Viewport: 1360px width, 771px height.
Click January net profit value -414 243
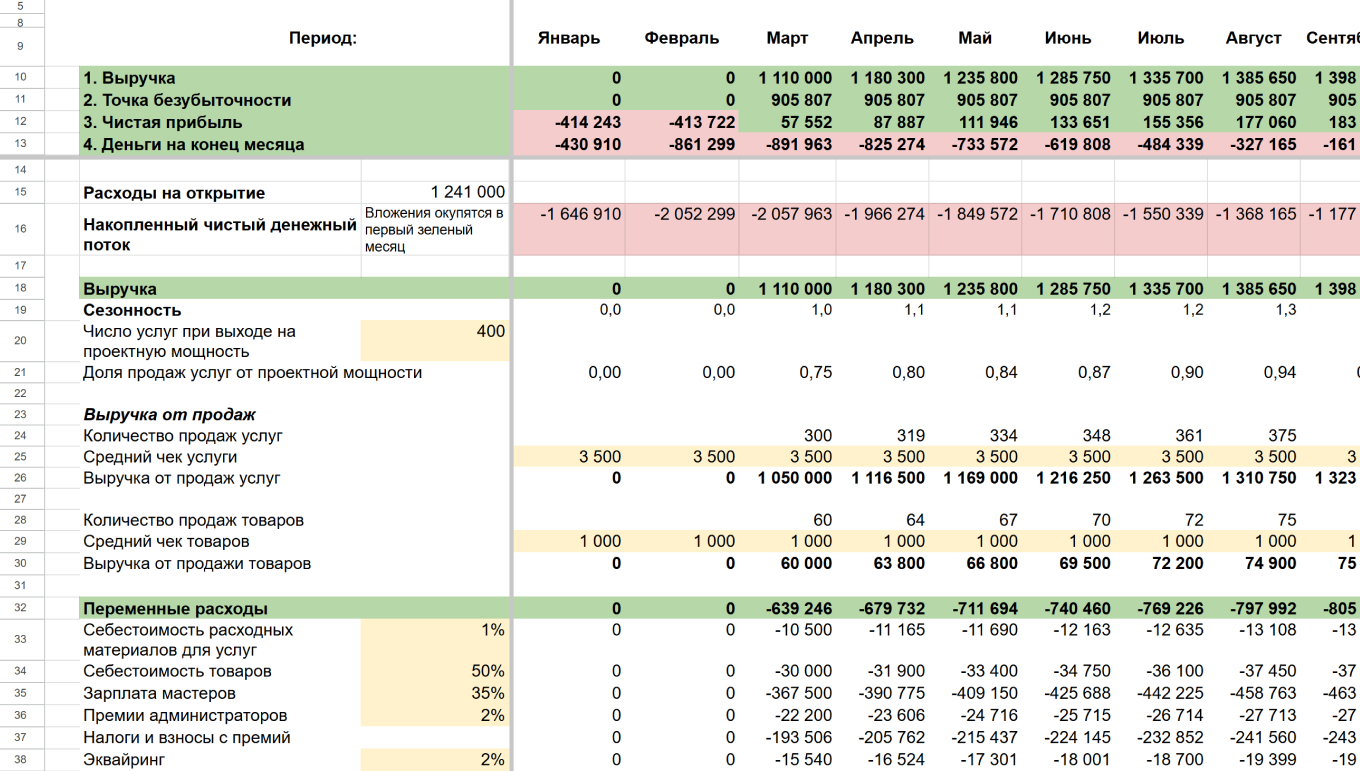(x=569, y=122)
